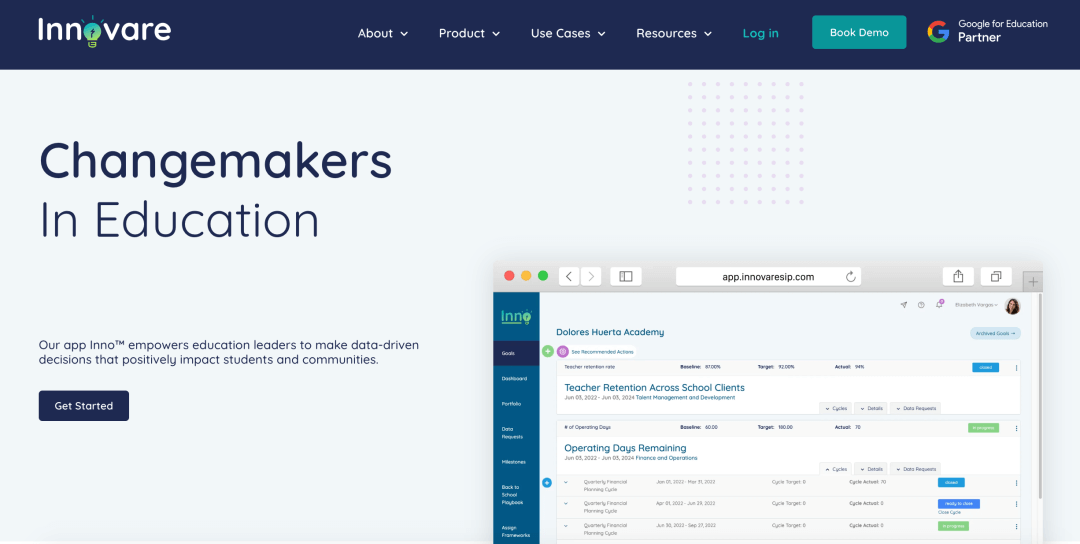1080x544 pixels.
Task: Open the About dropdown menu
Action: click(x=383, y=33)
